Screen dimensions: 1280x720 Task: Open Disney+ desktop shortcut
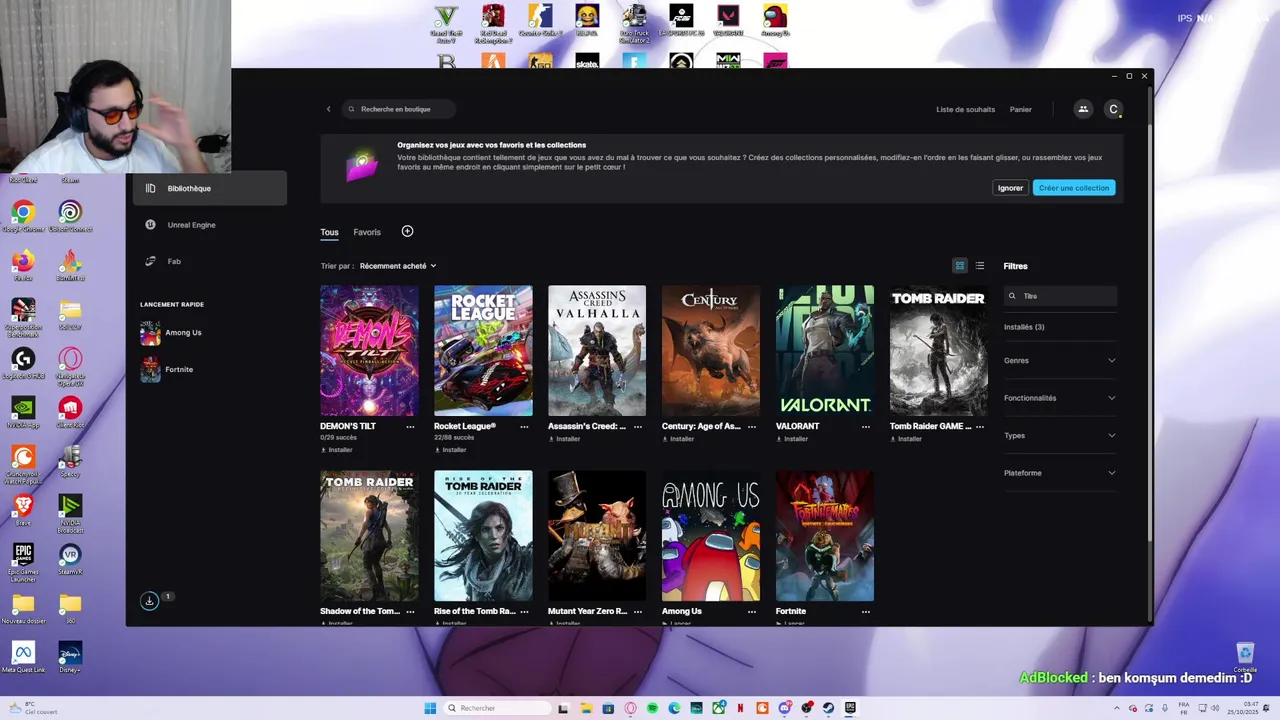[70, 656]
